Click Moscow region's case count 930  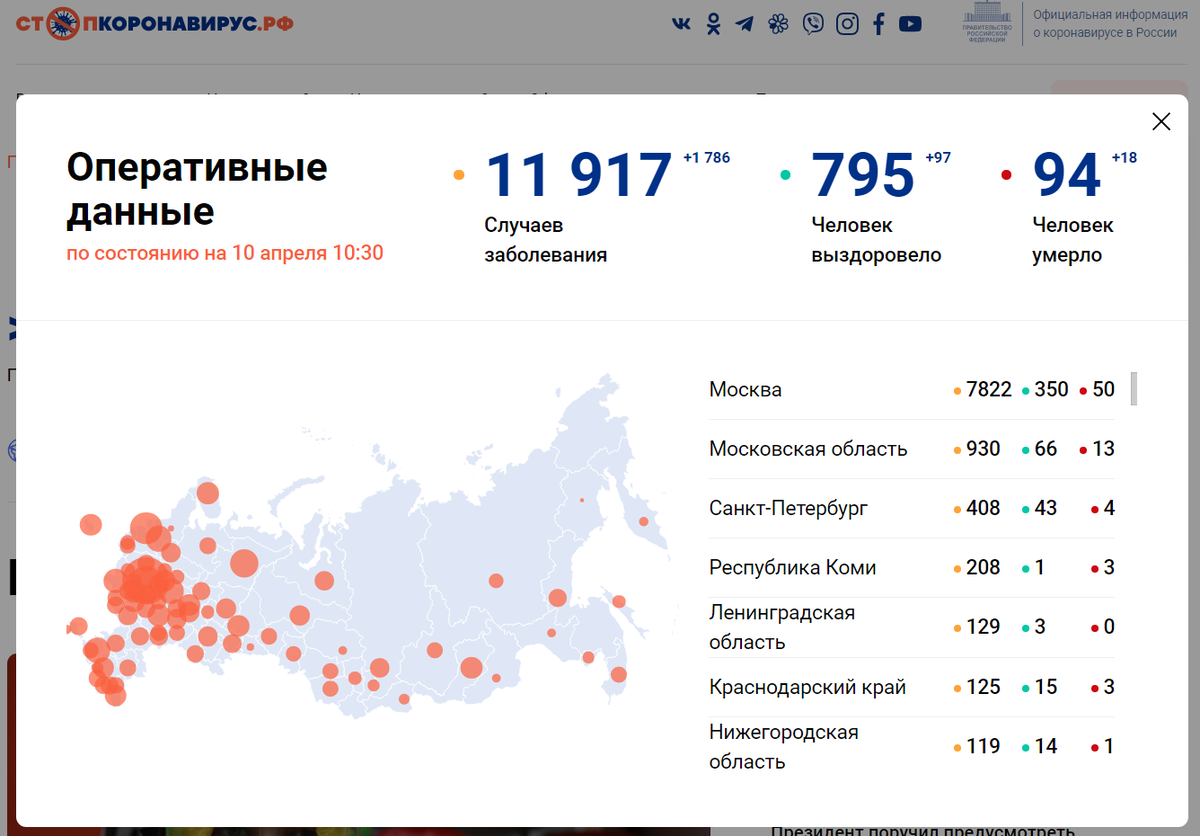(x=983, y=449)
